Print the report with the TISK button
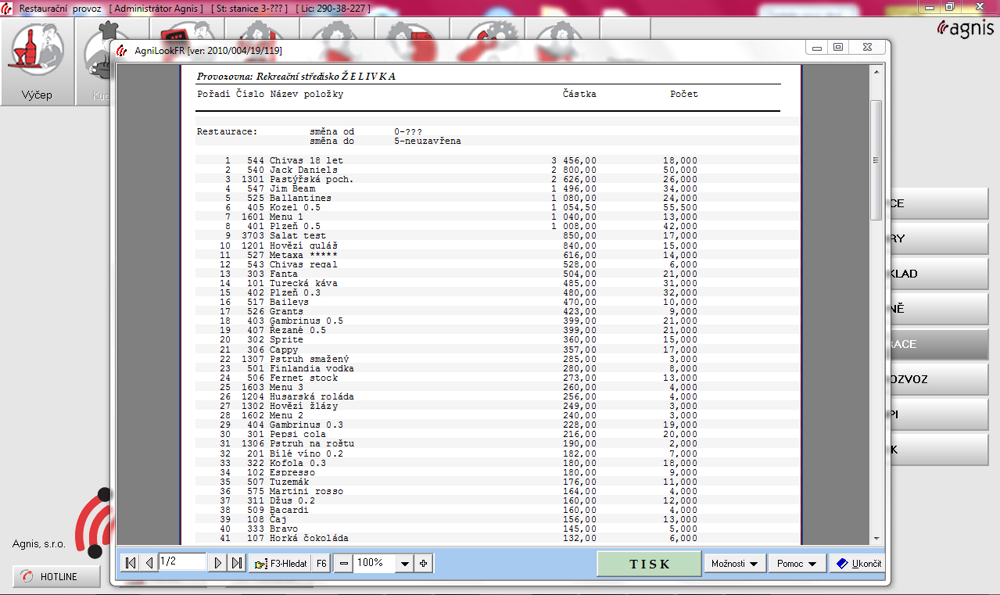 649,564
